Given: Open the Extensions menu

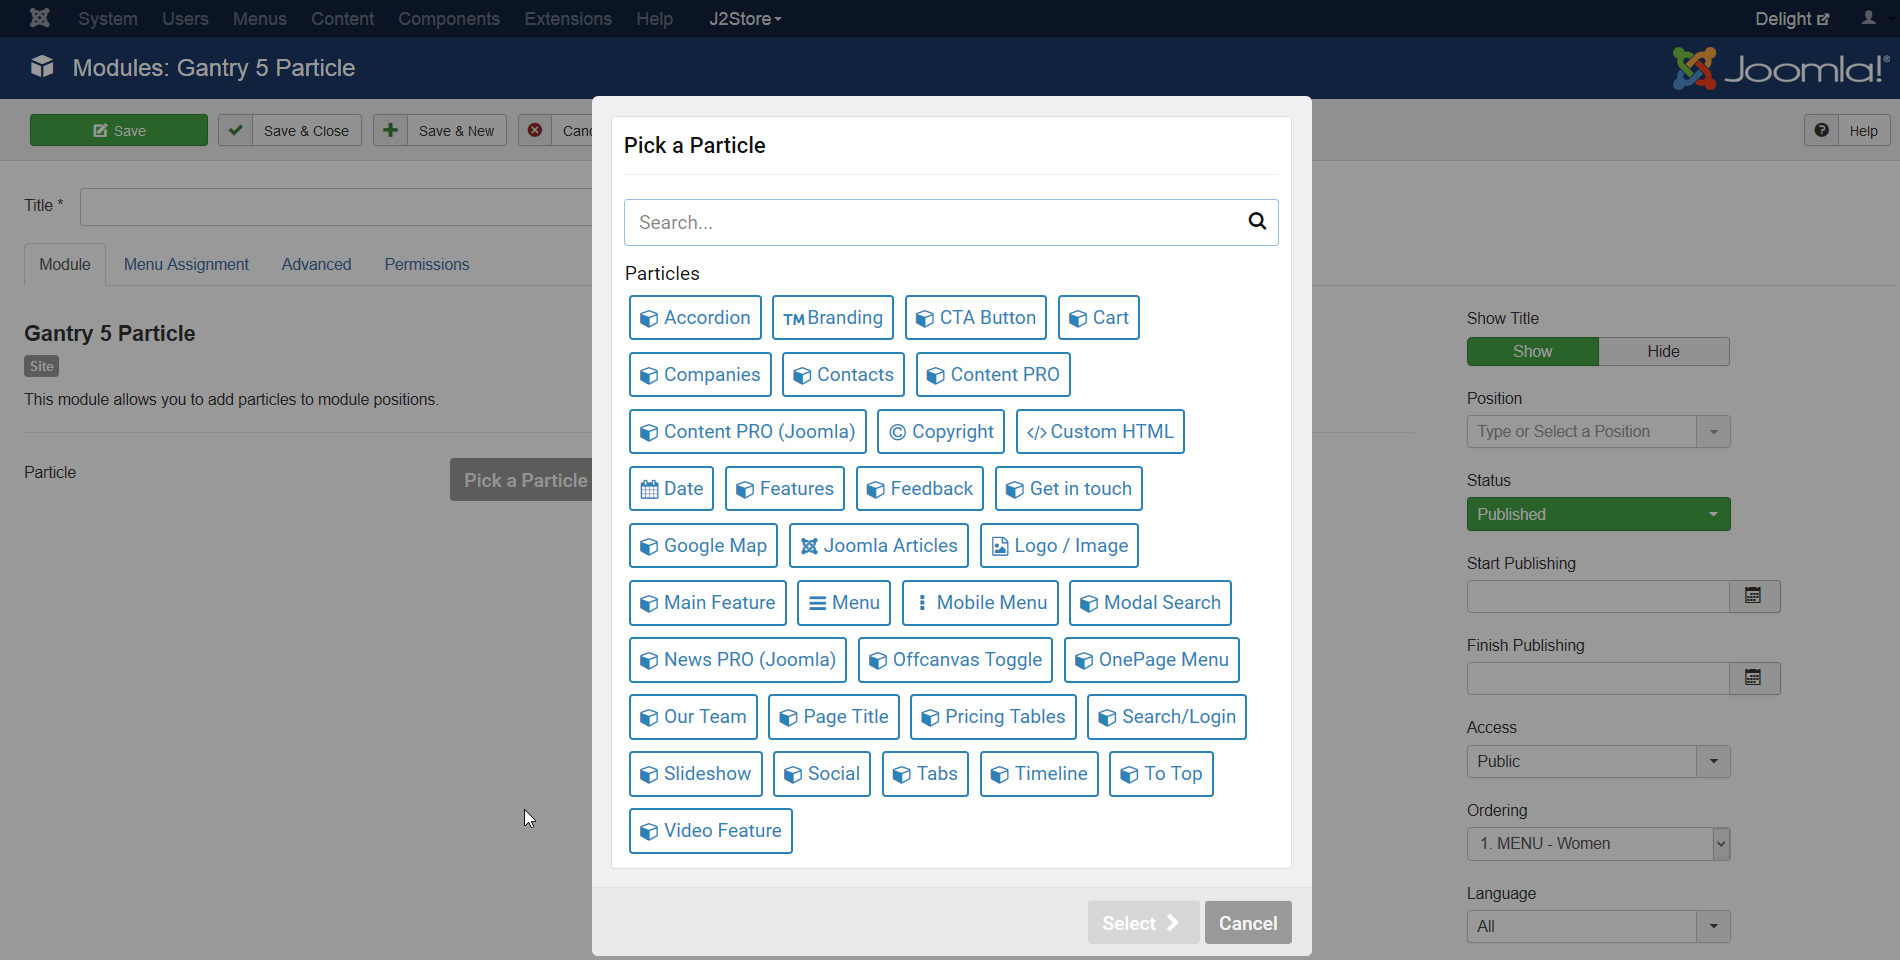Looking at the screenshot, I should (x=567, y=19).
